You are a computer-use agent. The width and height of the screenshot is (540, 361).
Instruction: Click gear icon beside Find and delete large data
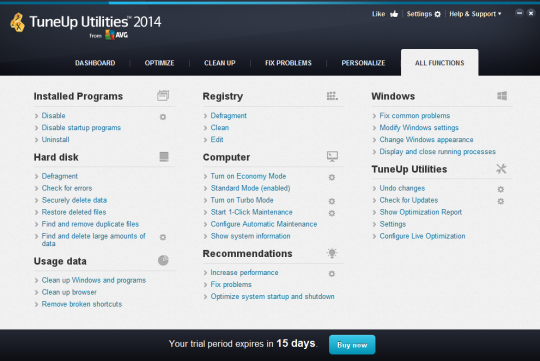pos(163,237)
